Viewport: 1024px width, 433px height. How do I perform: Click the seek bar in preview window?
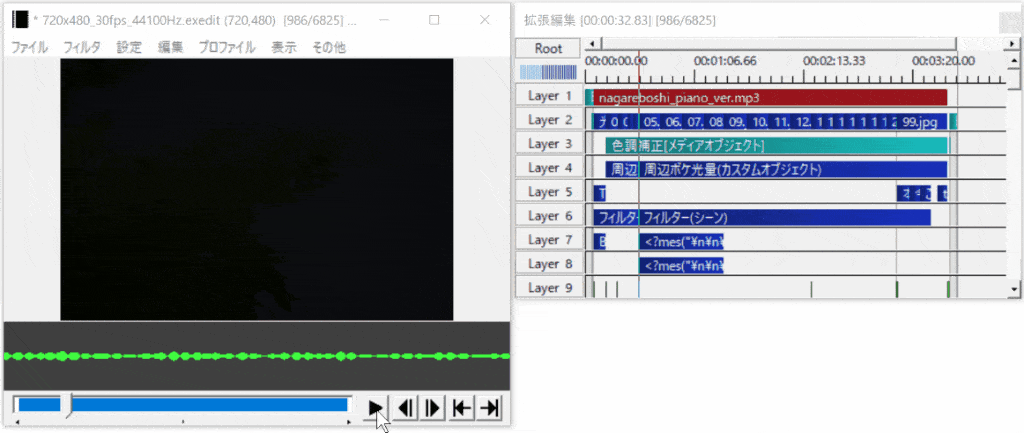tap(180, 405)
